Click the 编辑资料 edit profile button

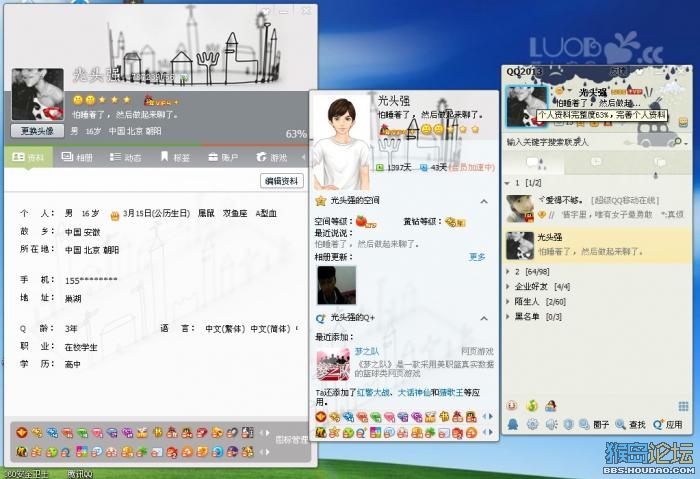281,181
